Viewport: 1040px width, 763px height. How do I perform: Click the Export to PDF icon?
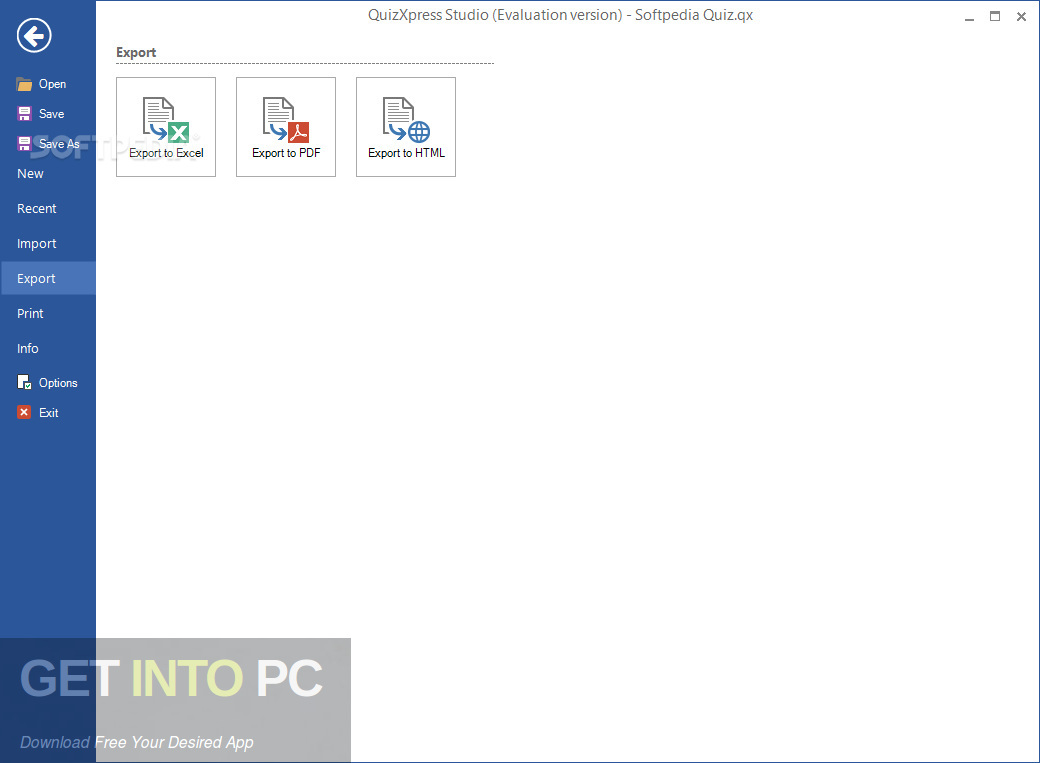pyautogui.click(x=286, y=120)
